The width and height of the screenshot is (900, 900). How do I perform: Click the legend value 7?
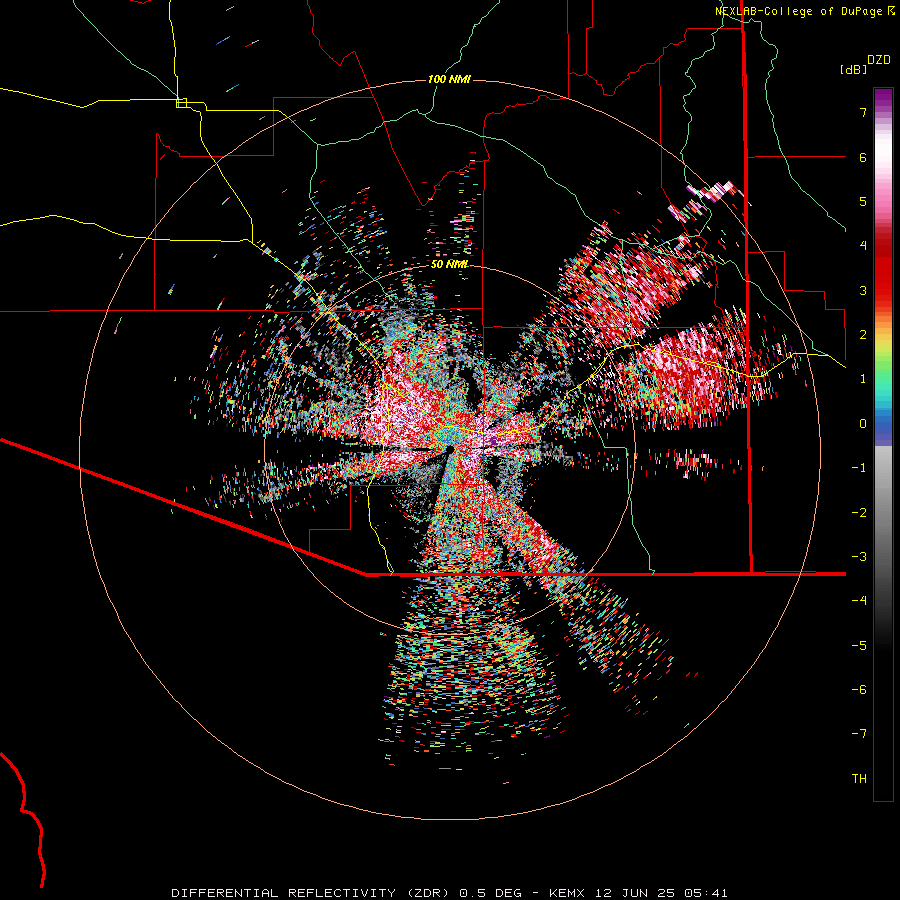[863, 112]
